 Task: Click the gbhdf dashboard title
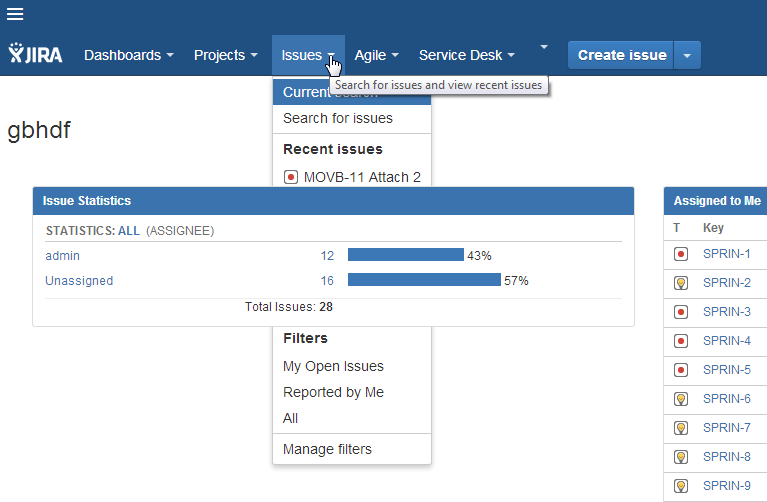coord(39,131)
